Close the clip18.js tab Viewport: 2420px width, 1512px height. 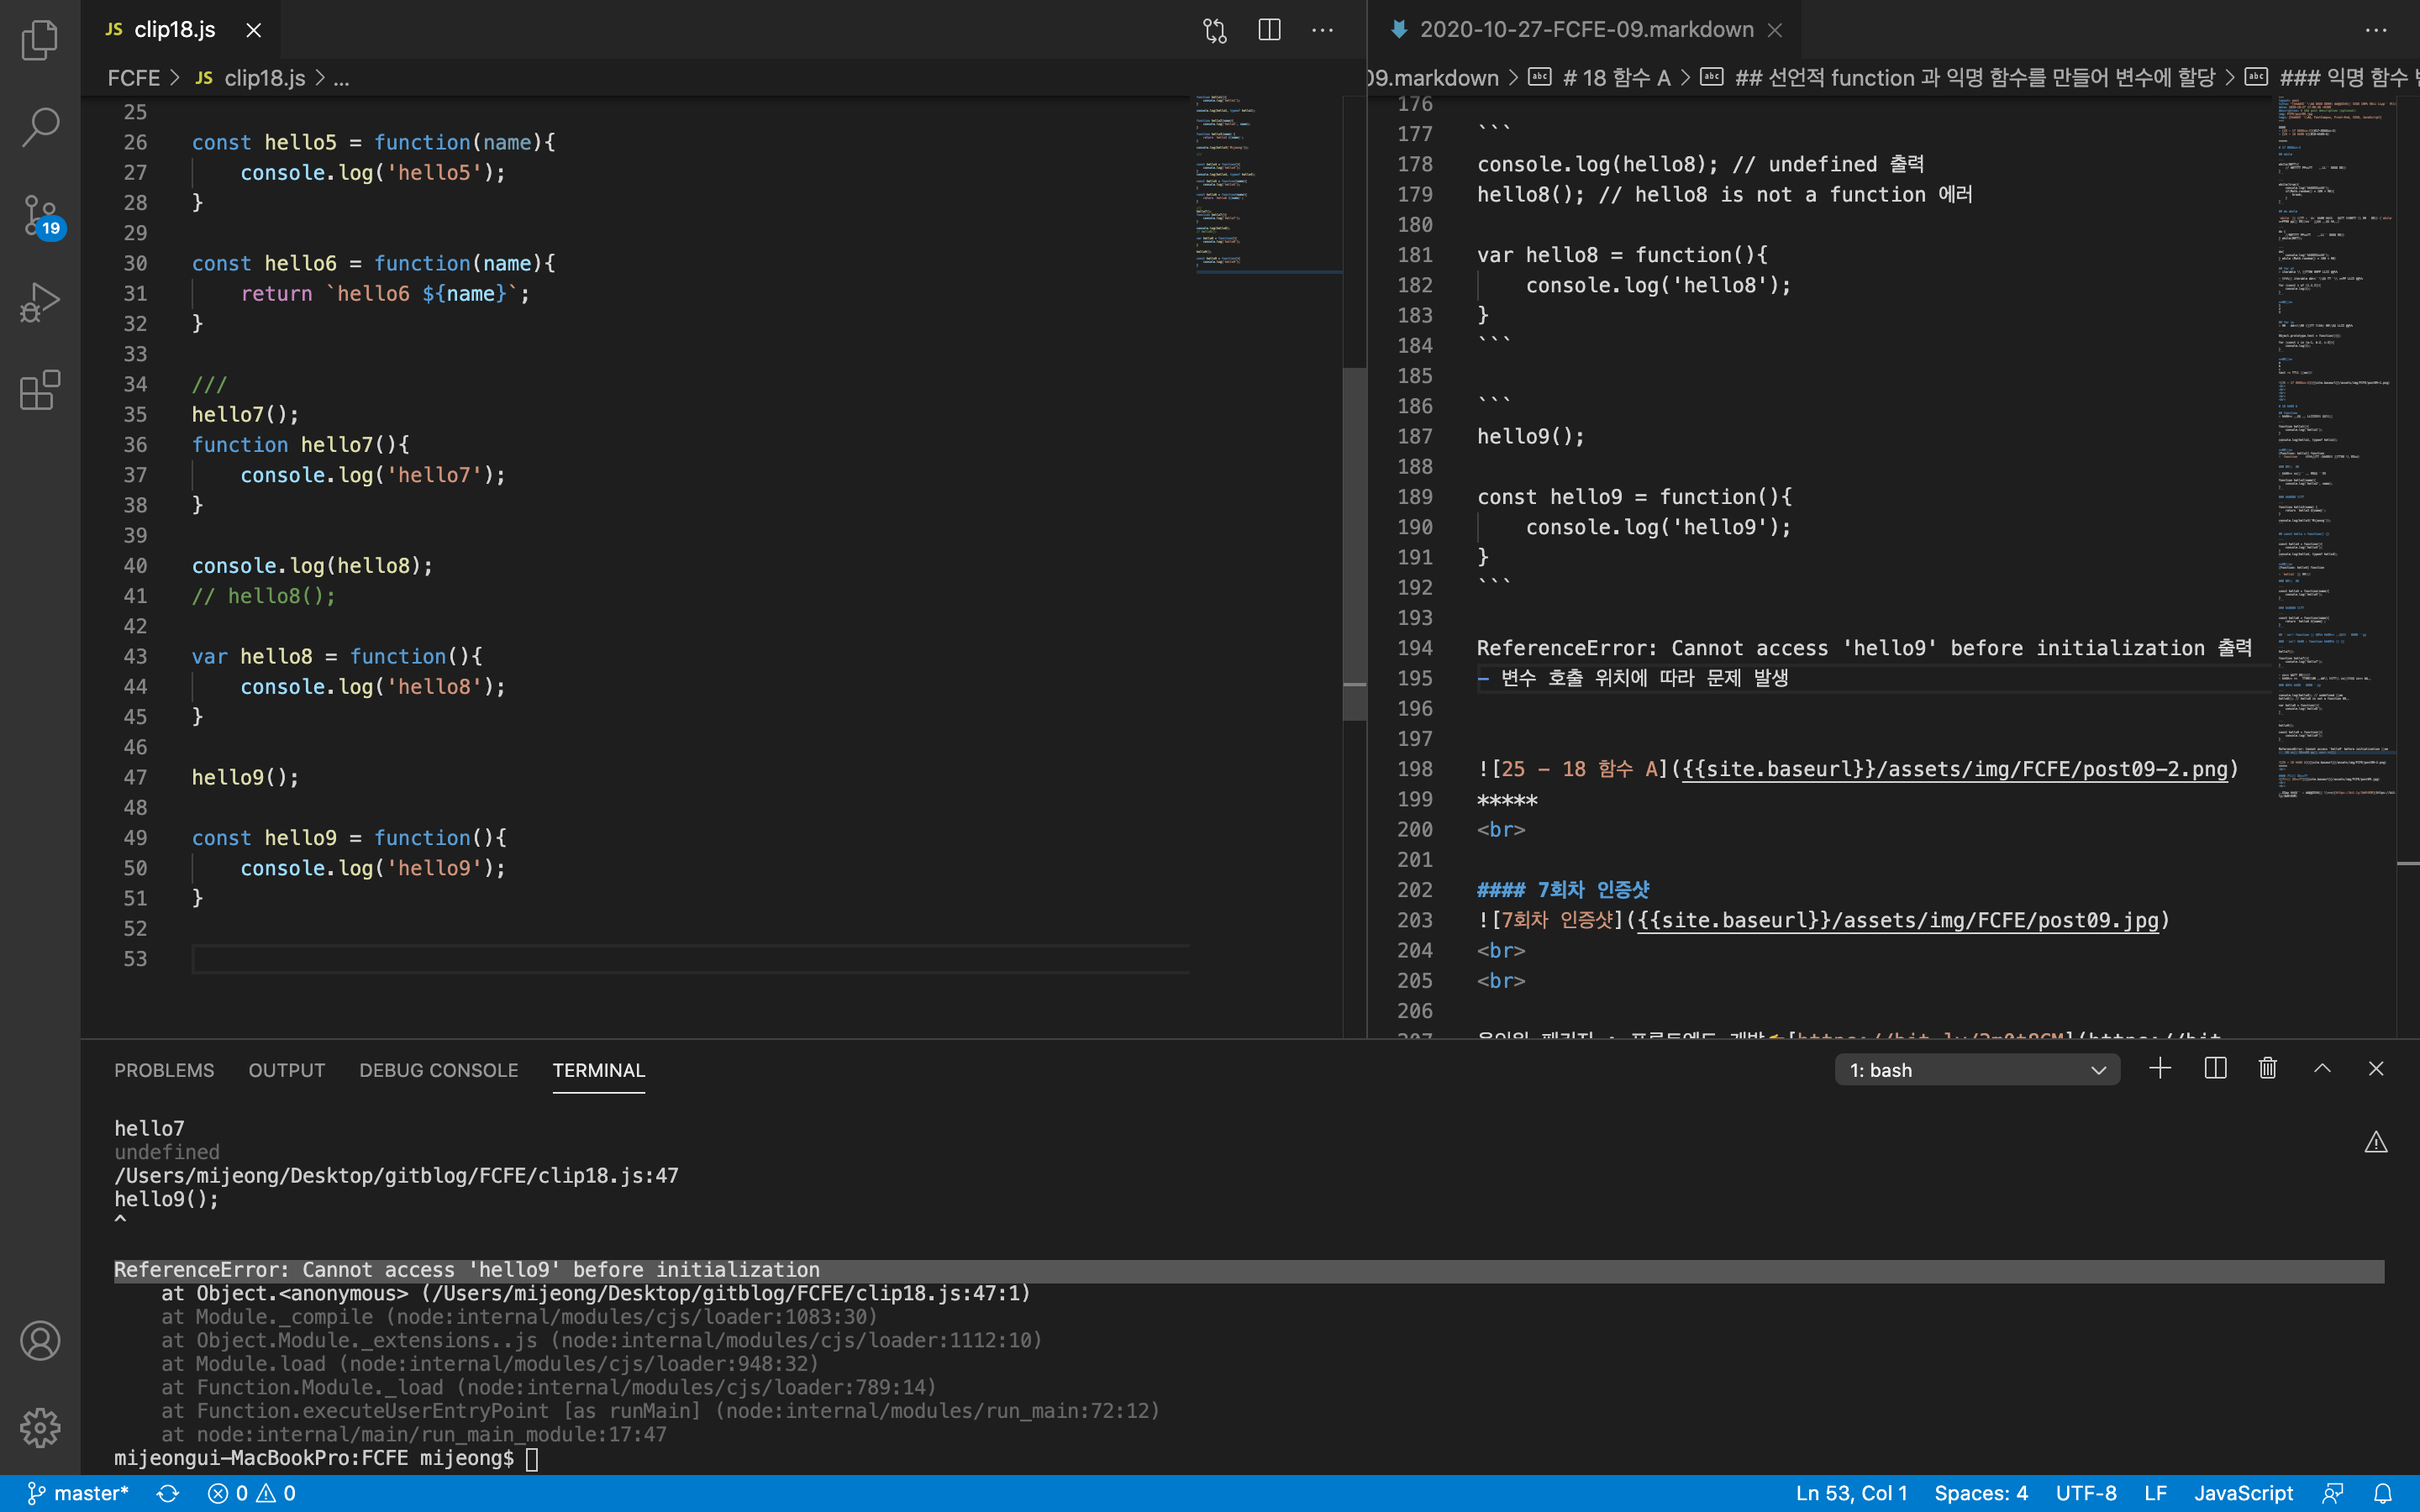pos(254,30)
